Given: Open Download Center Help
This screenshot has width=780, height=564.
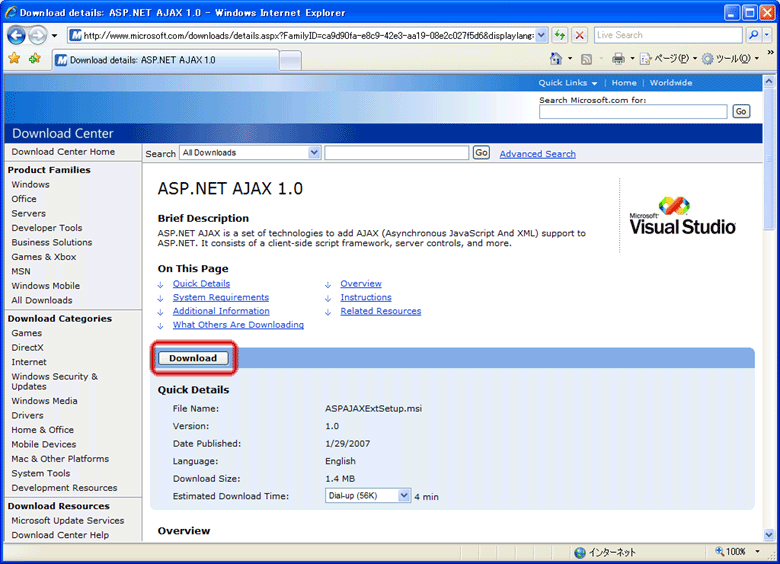Looking at the screenshot, I should tap(60, 535).
